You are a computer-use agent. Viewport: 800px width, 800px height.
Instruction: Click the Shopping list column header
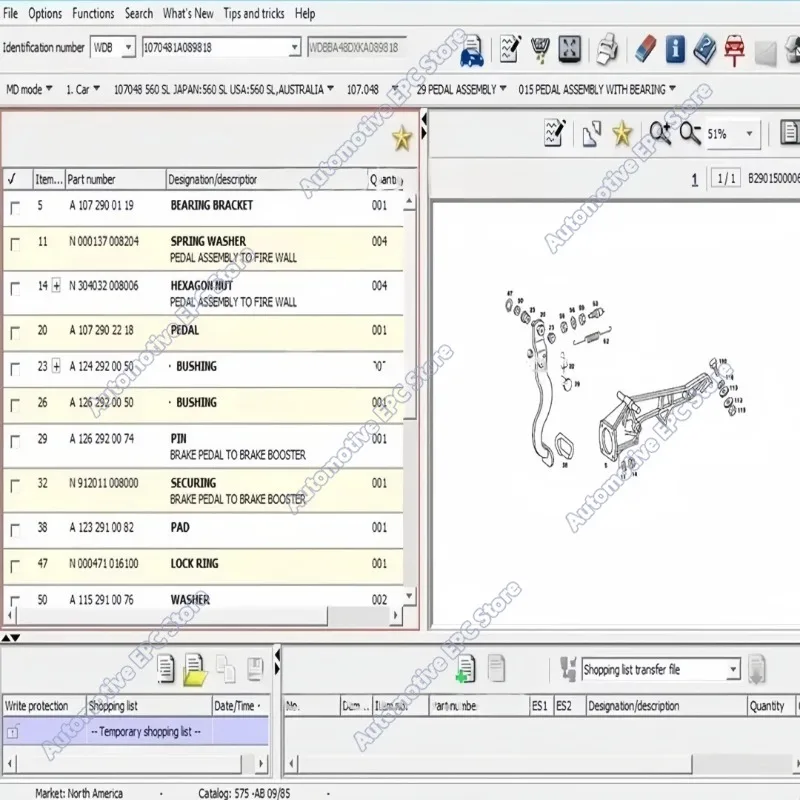[x=148, y=706]
